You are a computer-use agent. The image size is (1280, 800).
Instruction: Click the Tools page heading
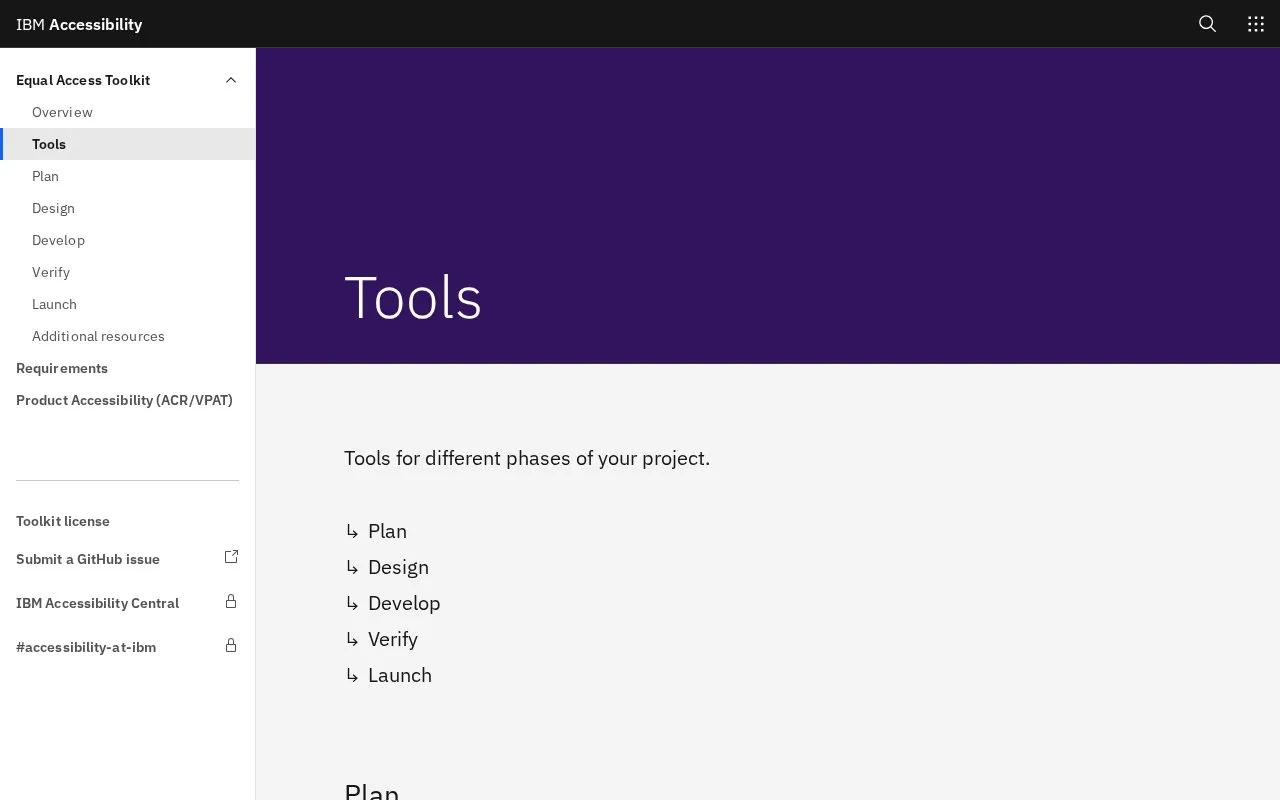click(413, 298)
